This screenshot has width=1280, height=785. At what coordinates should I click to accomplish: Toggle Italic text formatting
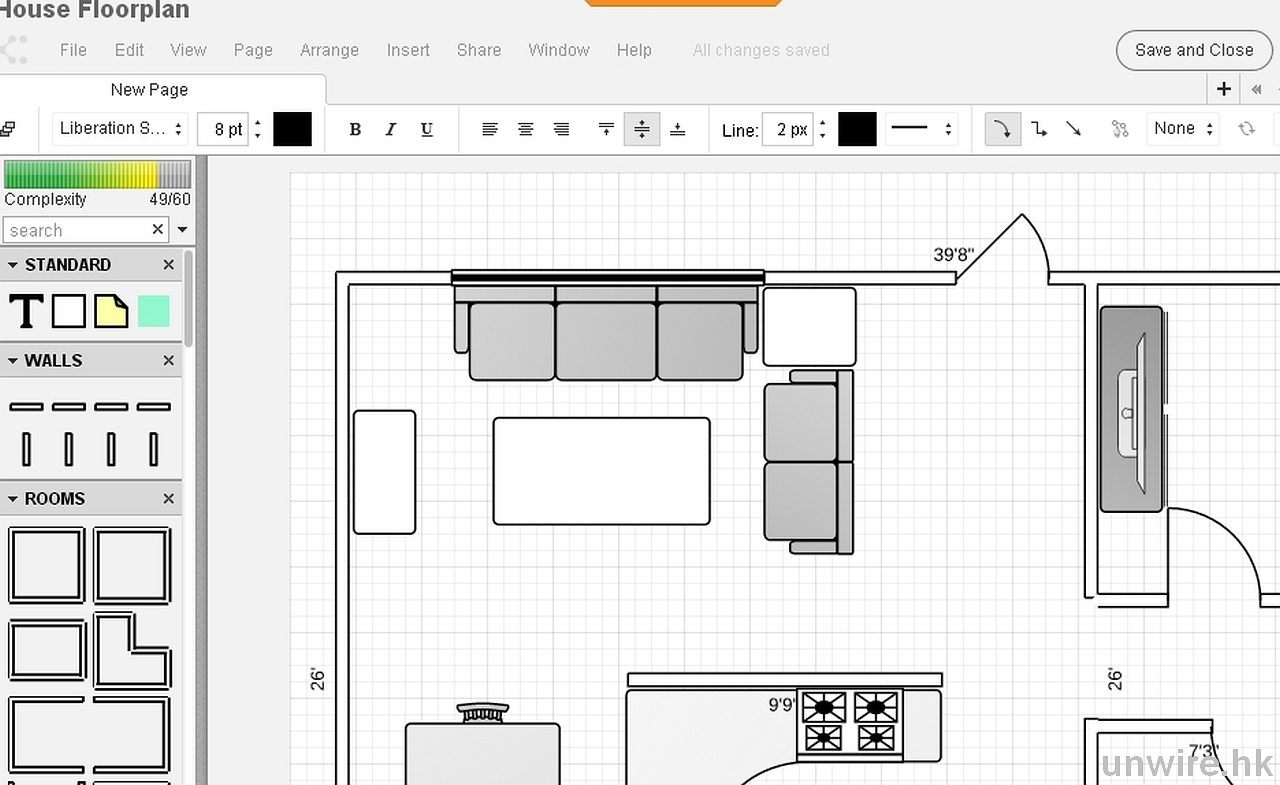tap(391, 129)
